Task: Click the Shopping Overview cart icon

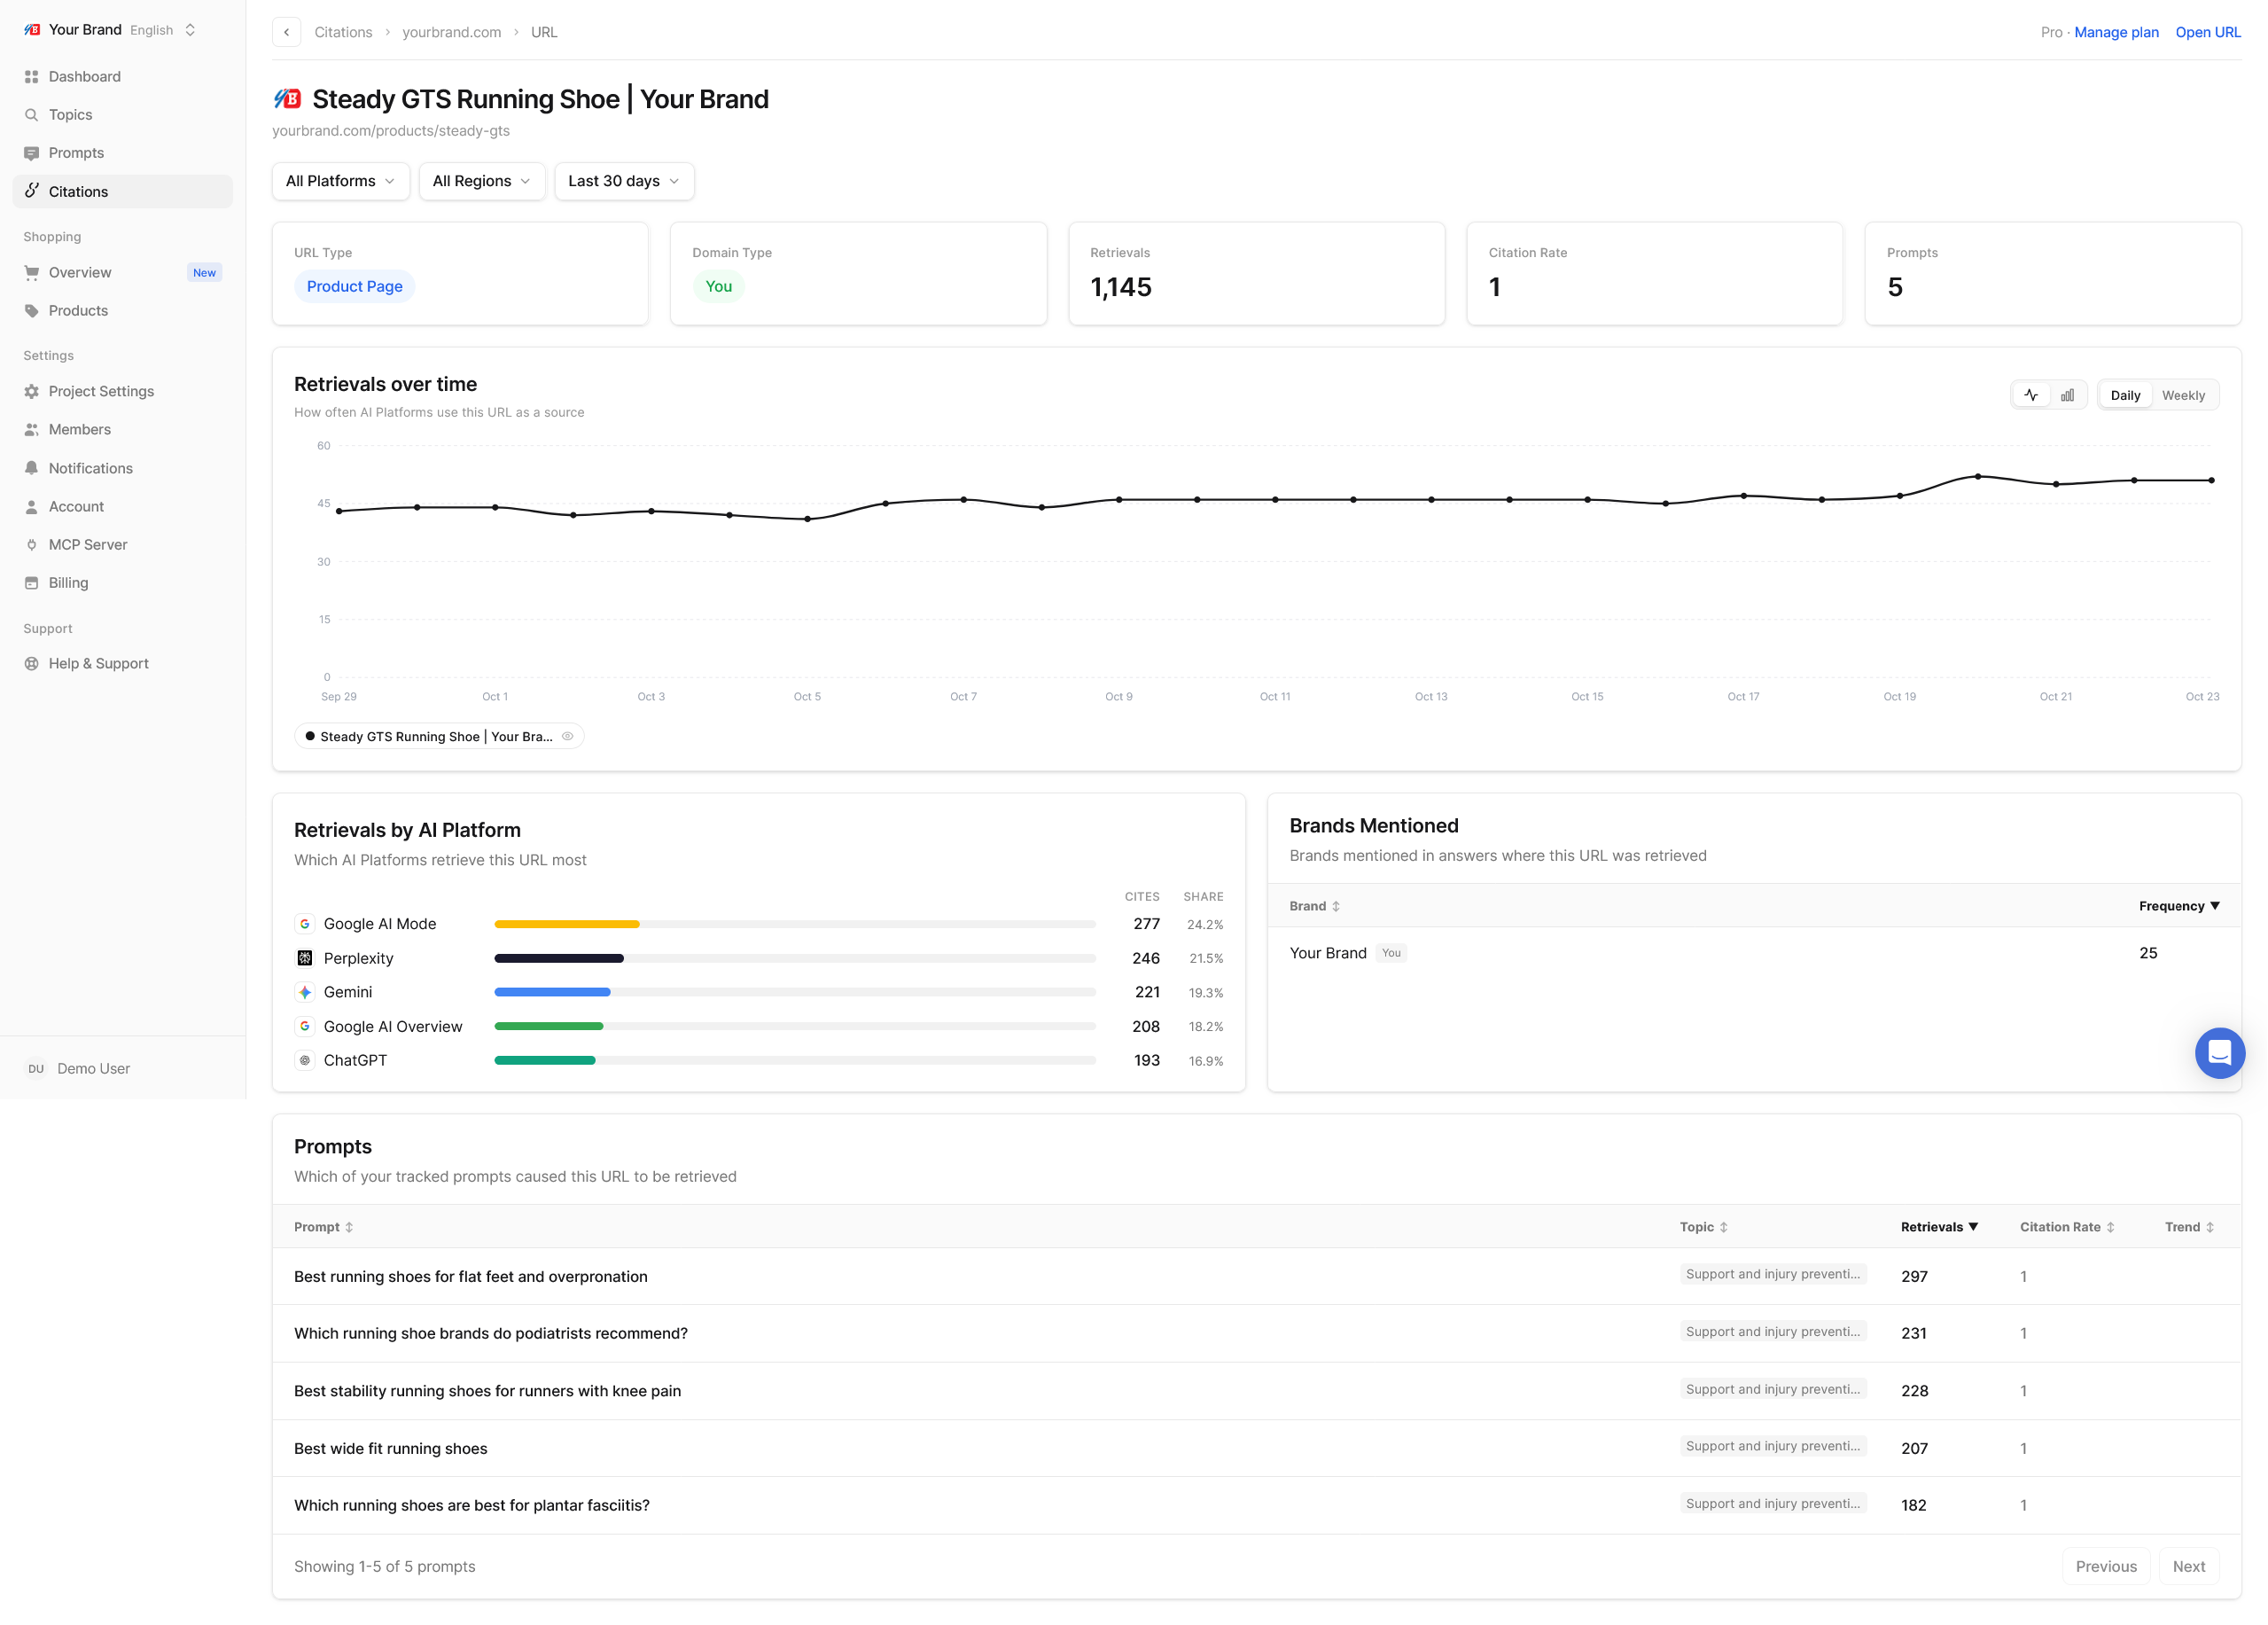Action: tap(31, 273)
